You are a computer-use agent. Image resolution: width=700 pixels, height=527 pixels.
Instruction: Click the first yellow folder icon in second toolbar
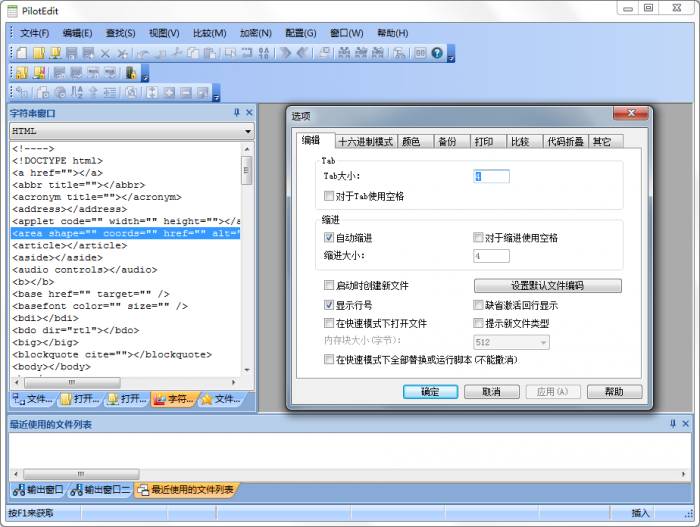coord(21,73)
